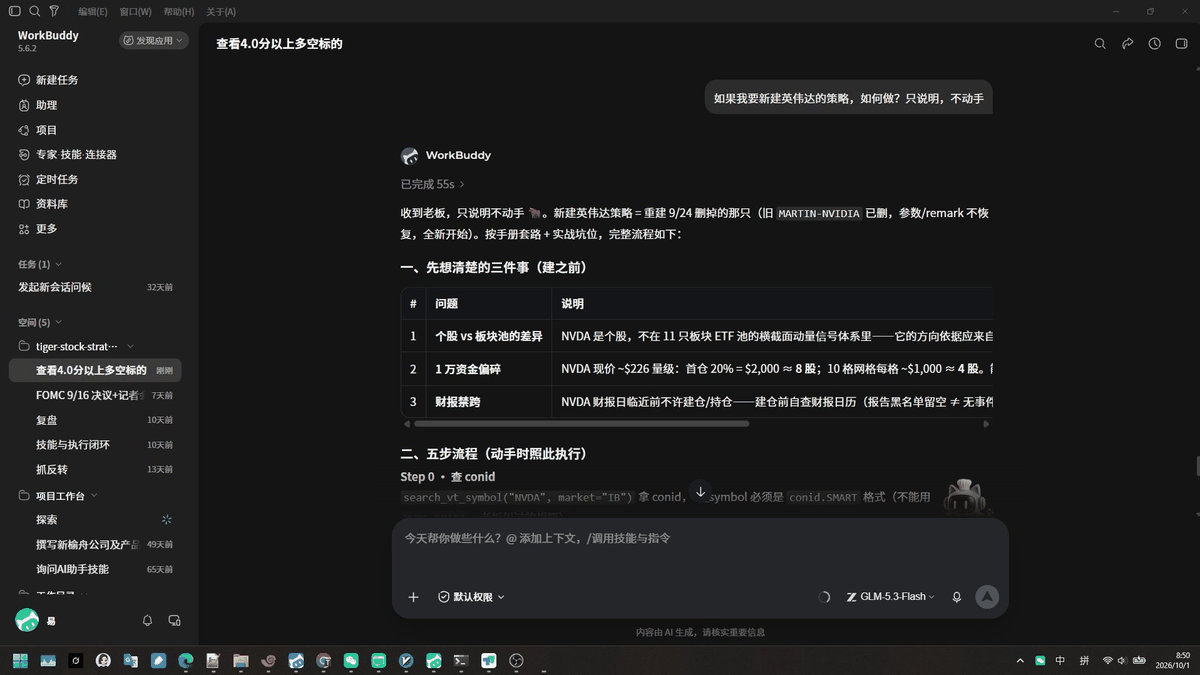The width and height of the screenshot is (1200, 675).
Task: Click the plus icon to add attachment
Action: click(413, 597)
